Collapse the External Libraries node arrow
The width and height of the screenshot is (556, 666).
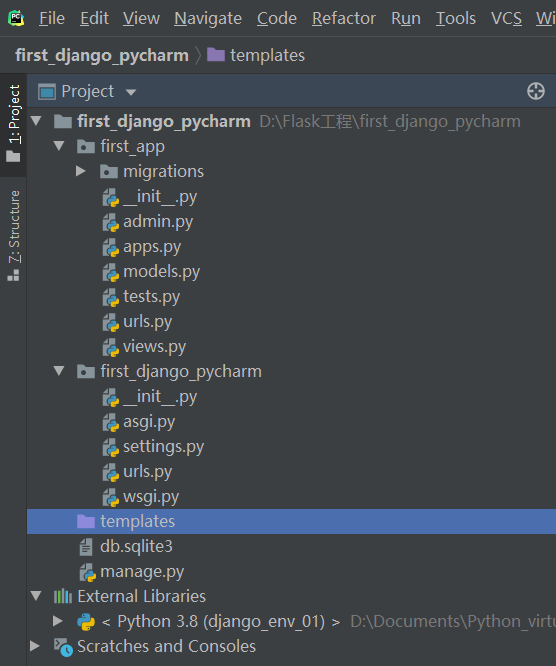[37, 596]
